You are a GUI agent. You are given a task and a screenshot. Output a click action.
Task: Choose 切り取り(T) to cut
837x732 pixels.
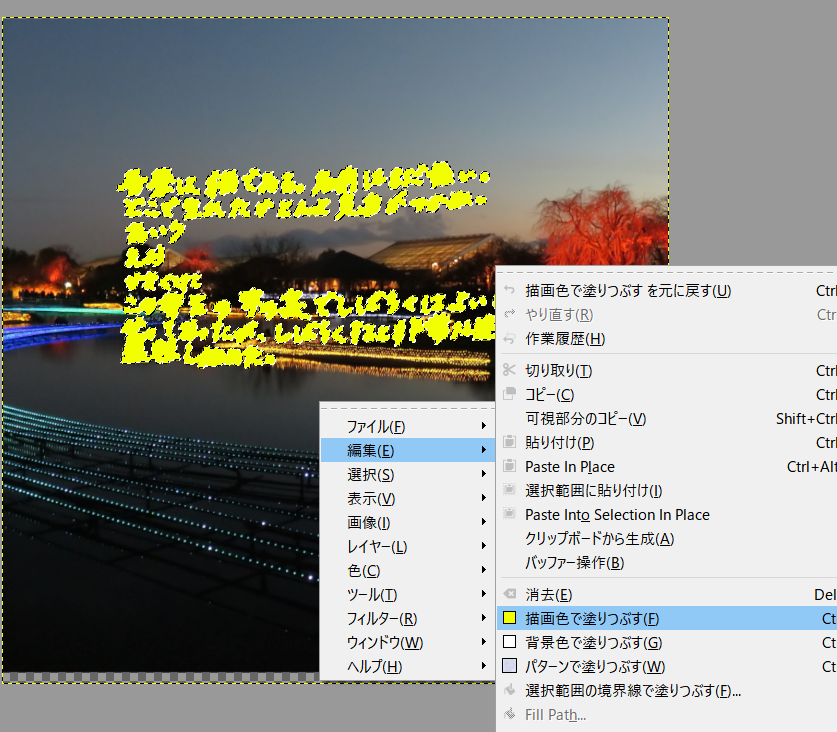(667, 370)
